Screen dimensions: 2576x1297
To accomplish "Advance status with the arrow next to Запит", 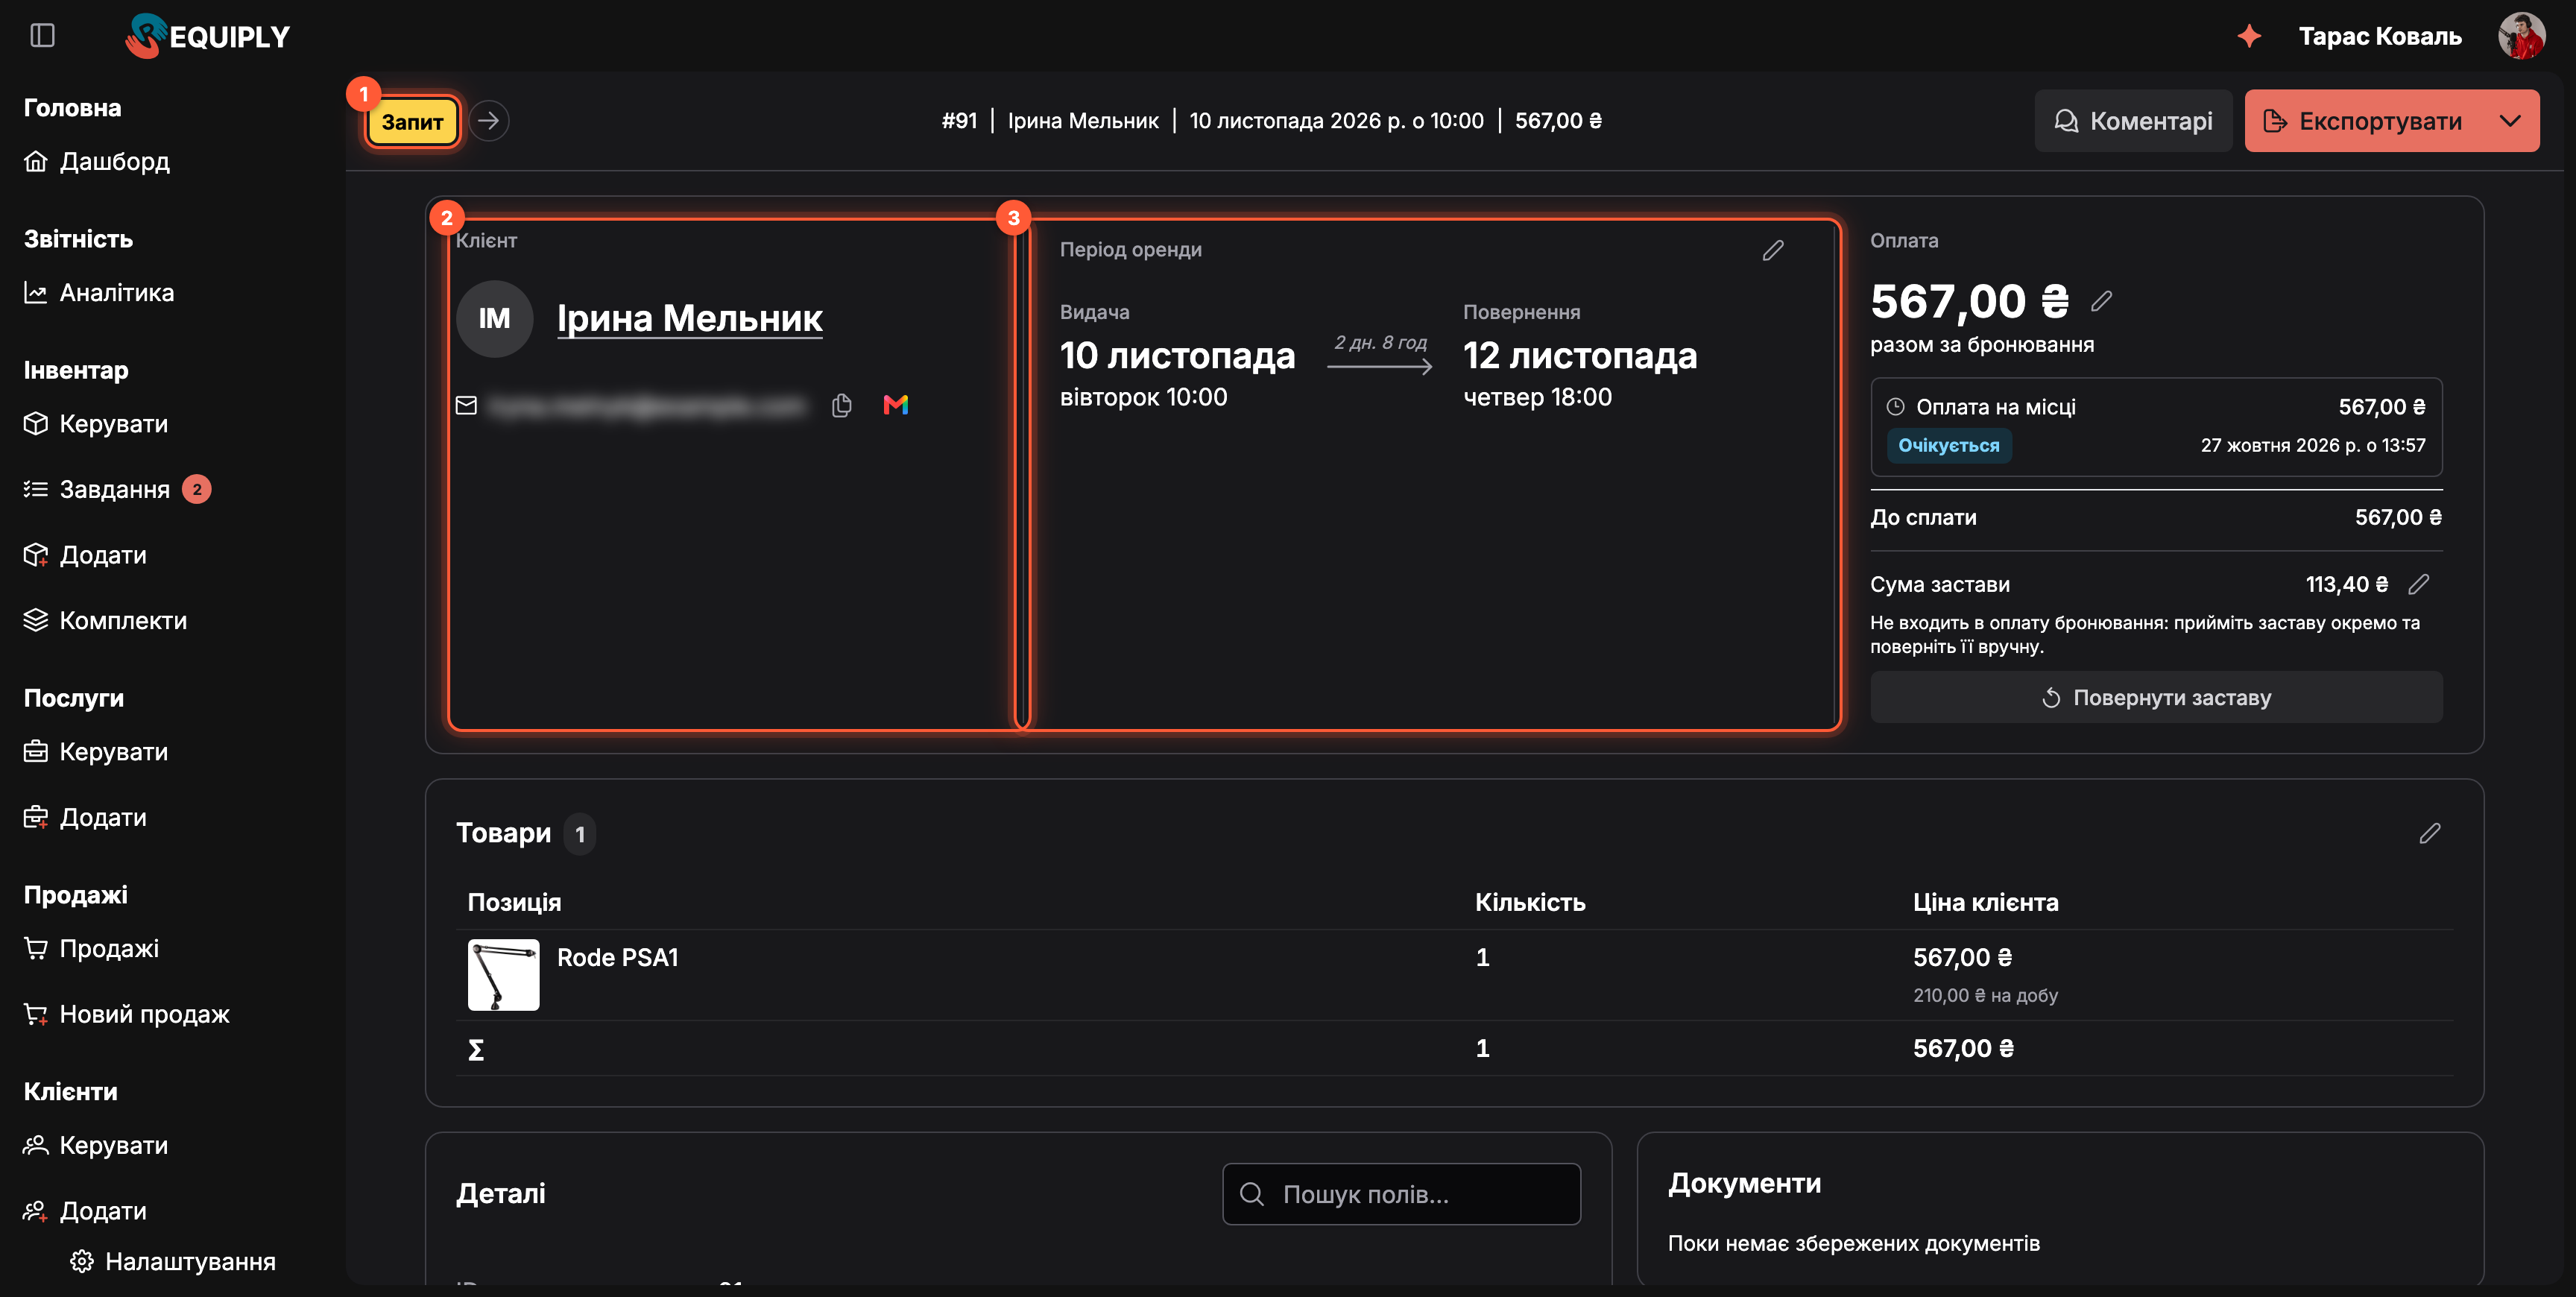I will (x=489, y=121).
